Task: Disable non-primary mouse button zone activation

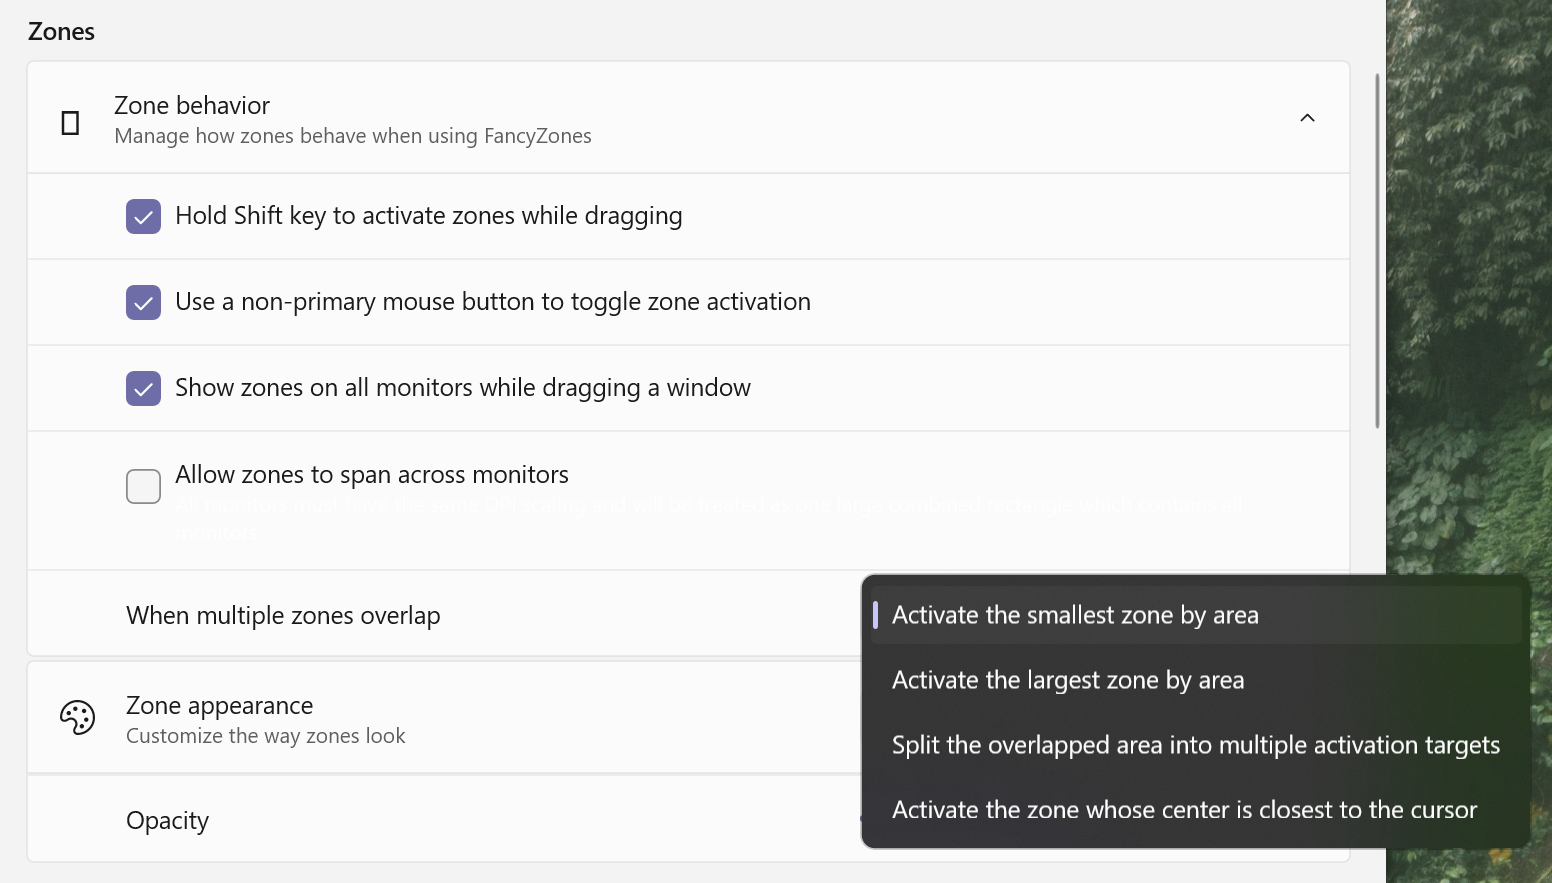Action: [143, 302]
